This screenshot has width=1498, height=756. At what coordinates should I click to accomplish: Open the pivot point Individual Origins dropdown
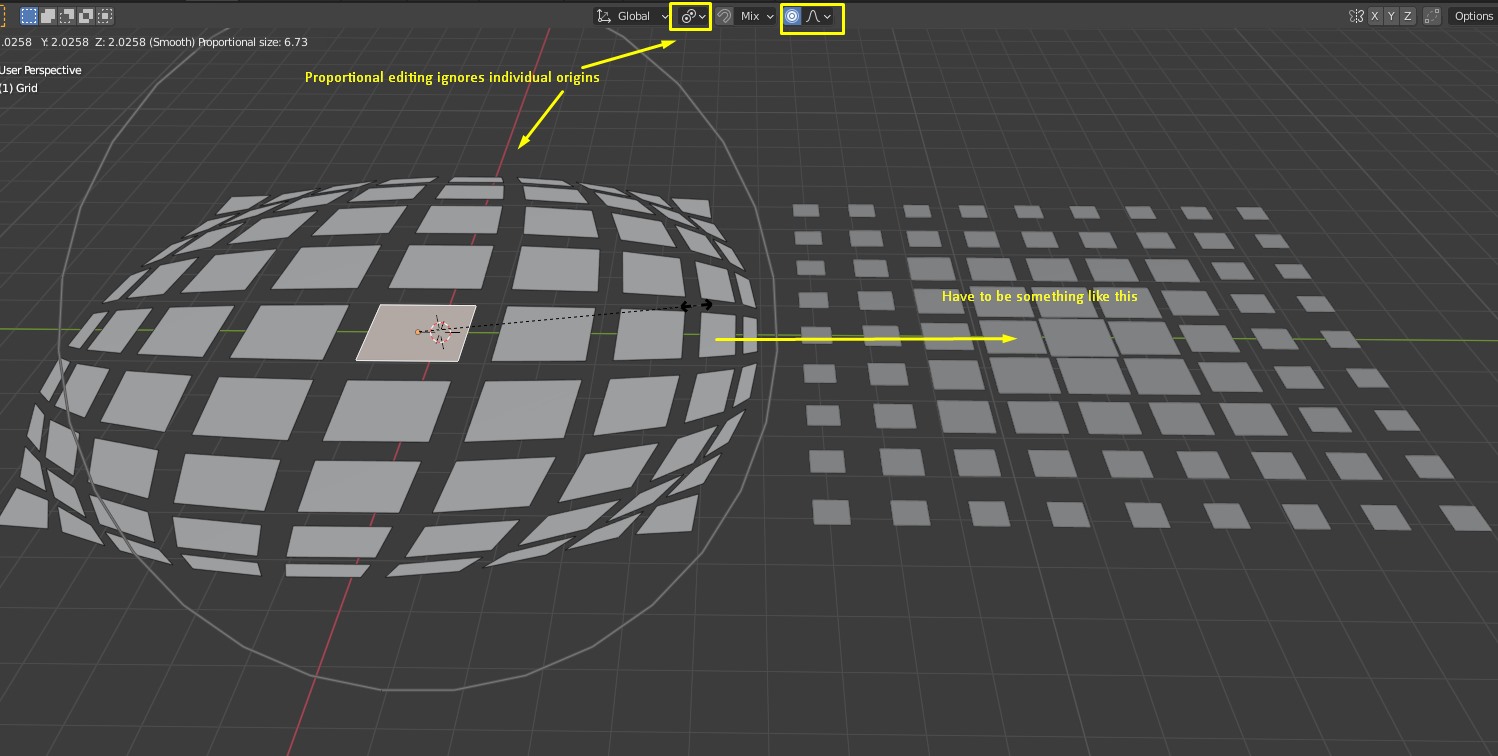click(x=692, y=16)
